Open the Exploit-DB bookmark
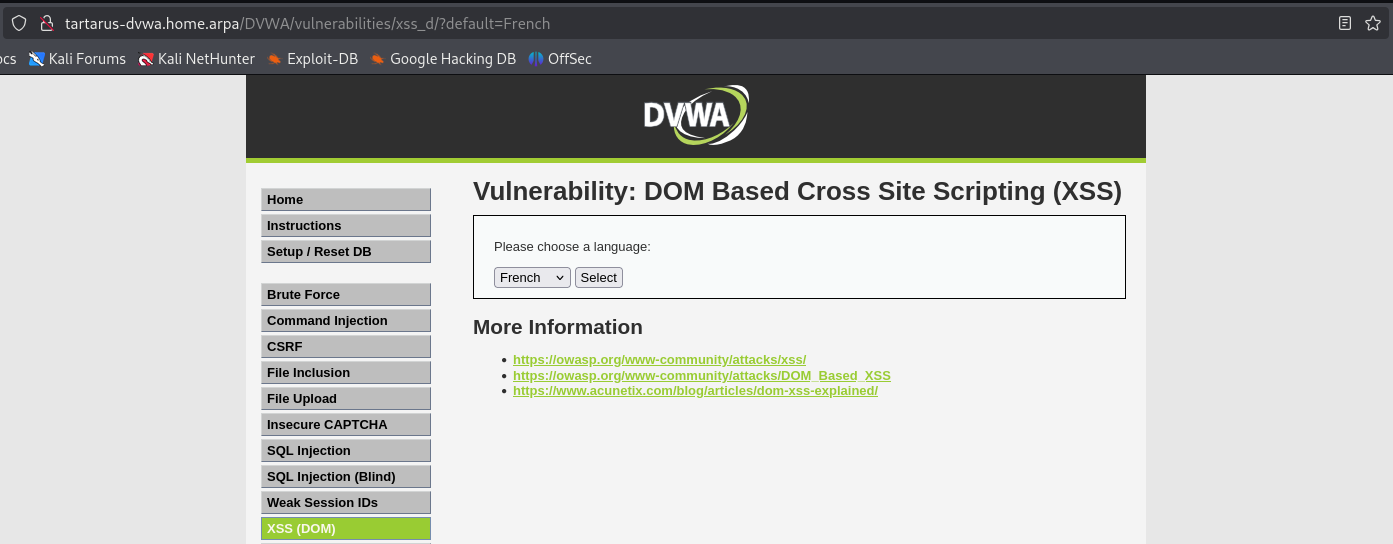This screenshot has height=544, width=1393. pos(312,59)
